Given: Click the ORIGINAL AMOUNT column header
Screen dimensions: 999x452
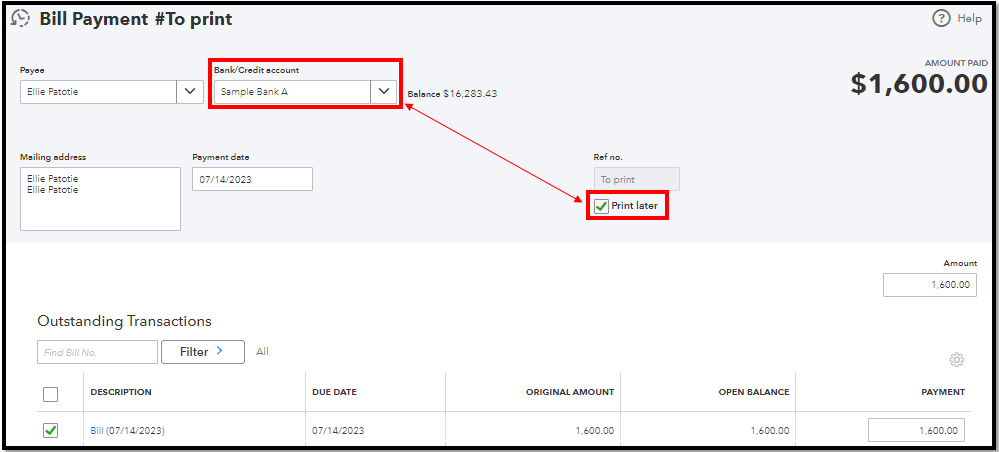Looking at the screenshot, I should click(x=570, y=392).
